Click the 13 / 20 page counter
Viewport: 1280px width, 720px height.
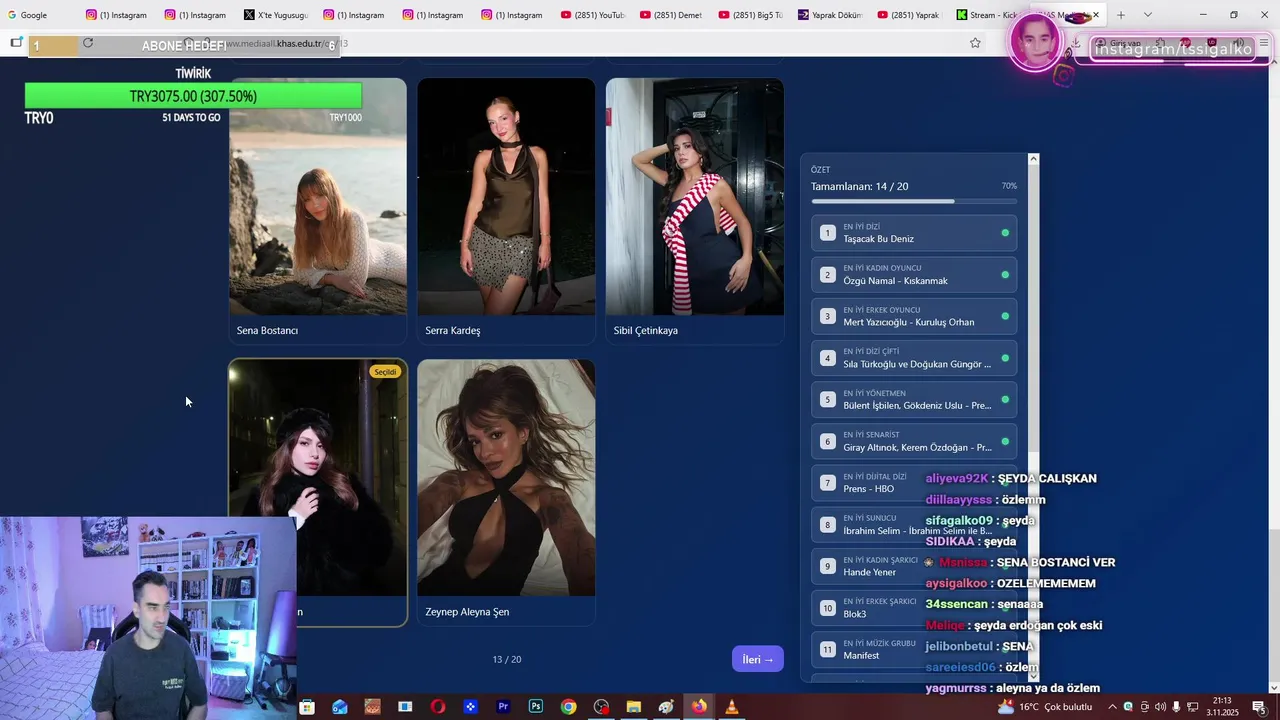click(x=507, y=659)
